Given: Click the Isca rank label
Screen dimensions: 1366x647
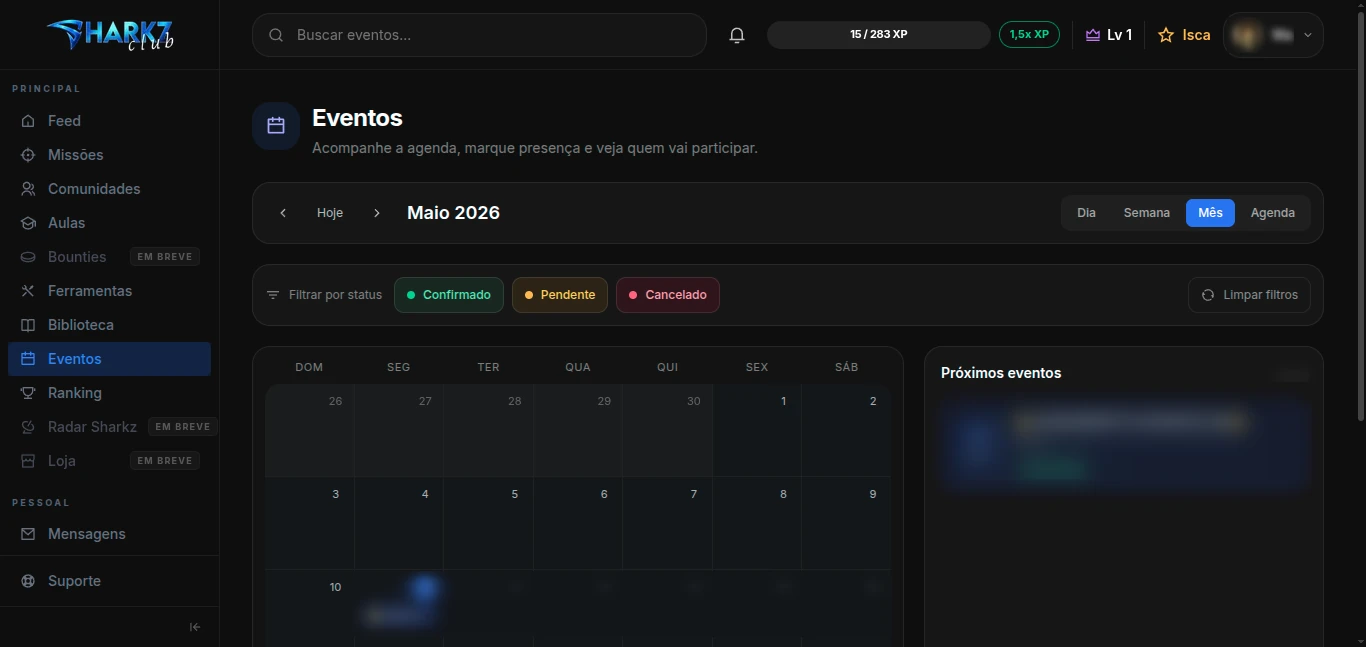Looking at the screenshot, I should 1196,35.
